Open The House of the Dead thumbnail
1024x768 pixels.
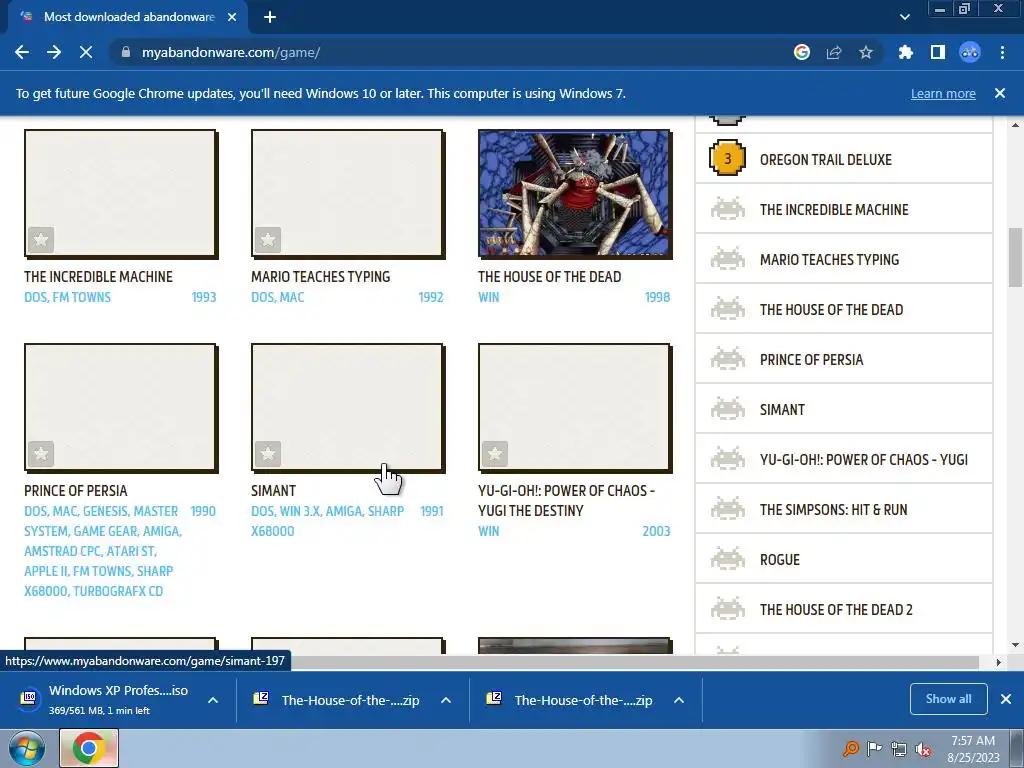click(575, 193)
